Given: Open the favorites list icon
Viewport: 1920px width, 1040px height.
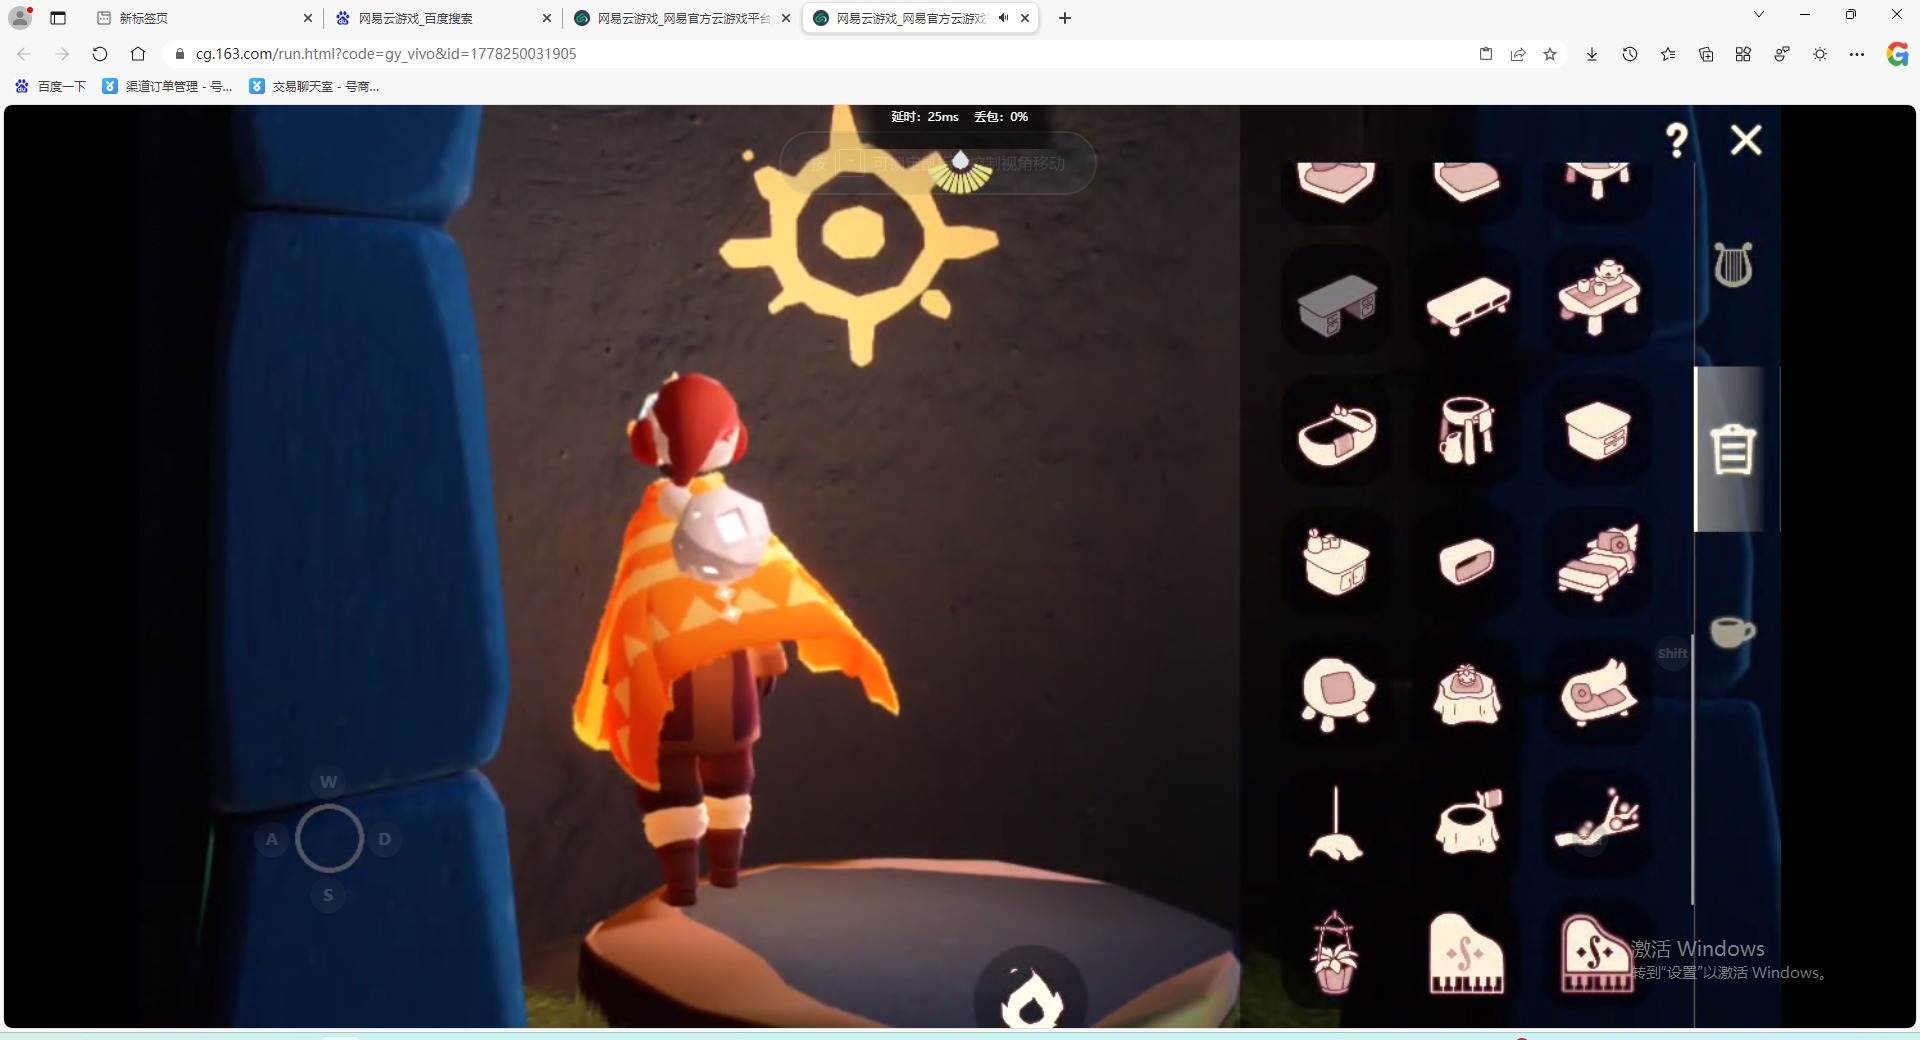Looking at the screenshot, I should pyautogui.click(x=1668, y=54).
